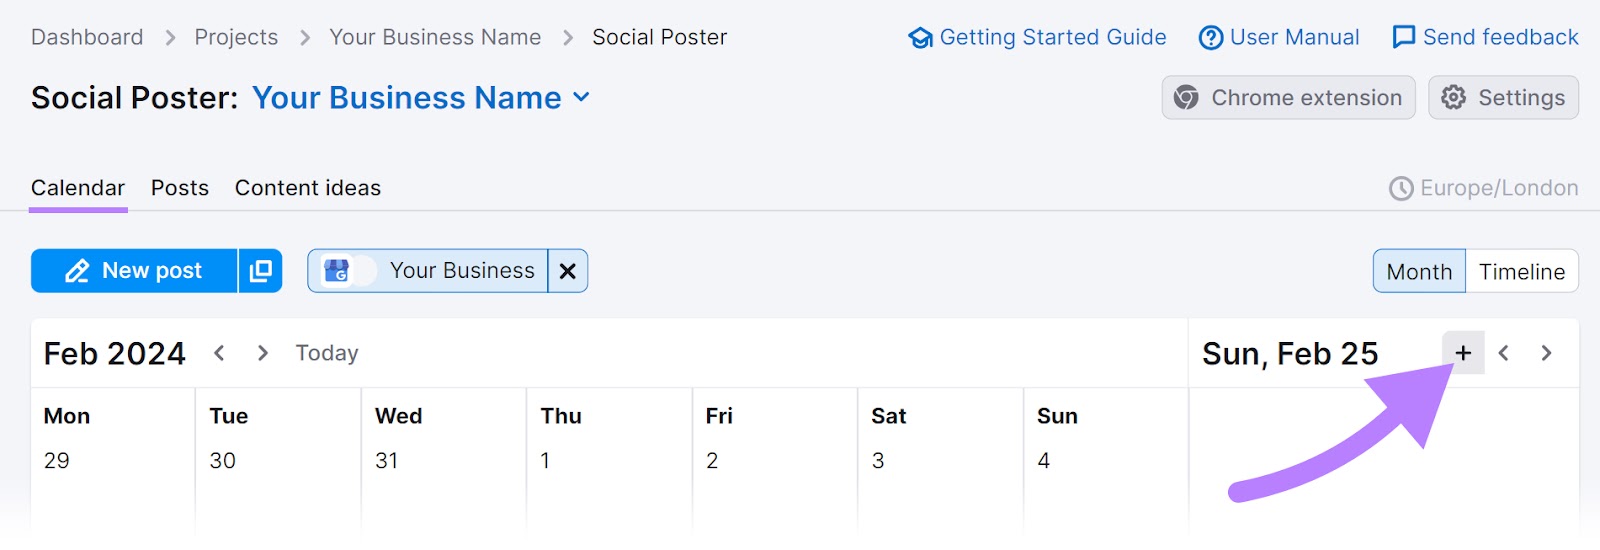
Task: Switch calendar to Timeline view
Action: (x=1521, y=271)
